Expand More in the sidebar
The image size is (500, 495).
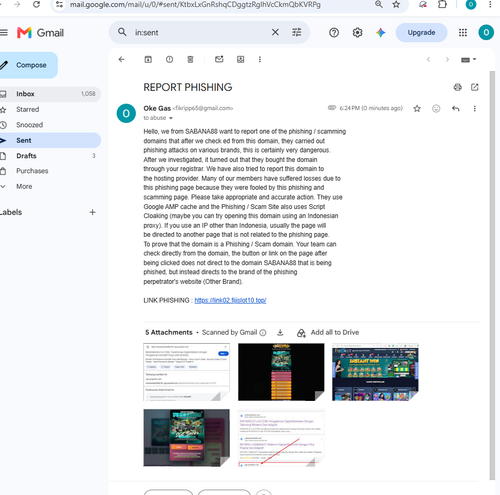tap(50, 186)
